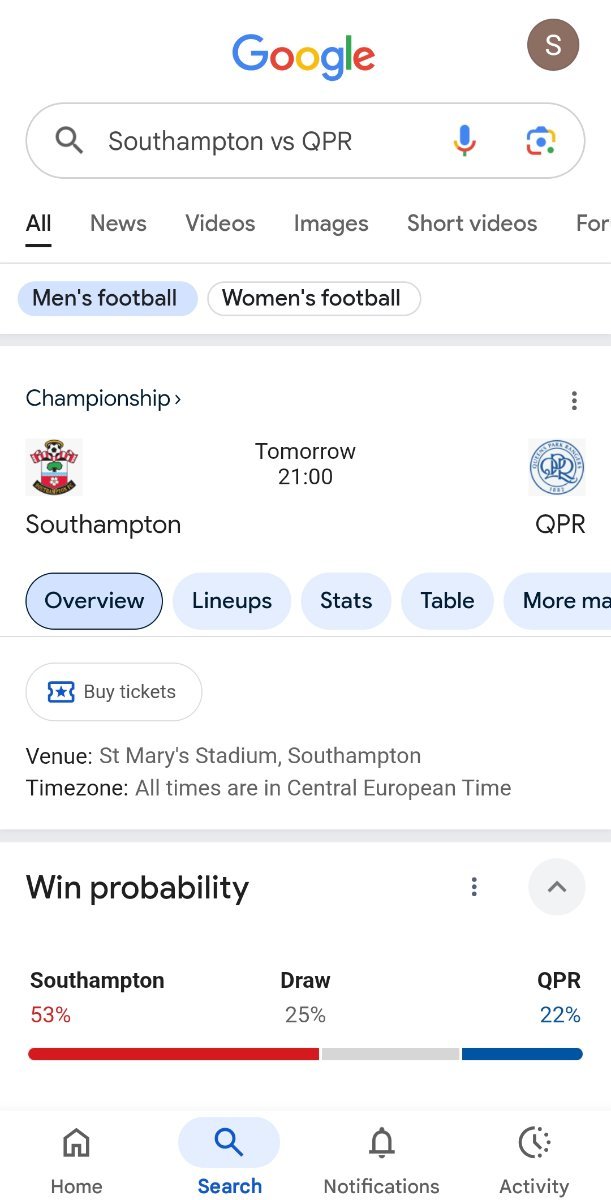The height and width of the screenshot is (1200, 611).
Task: Open match card three-dot menu
Action: (574, 401)
